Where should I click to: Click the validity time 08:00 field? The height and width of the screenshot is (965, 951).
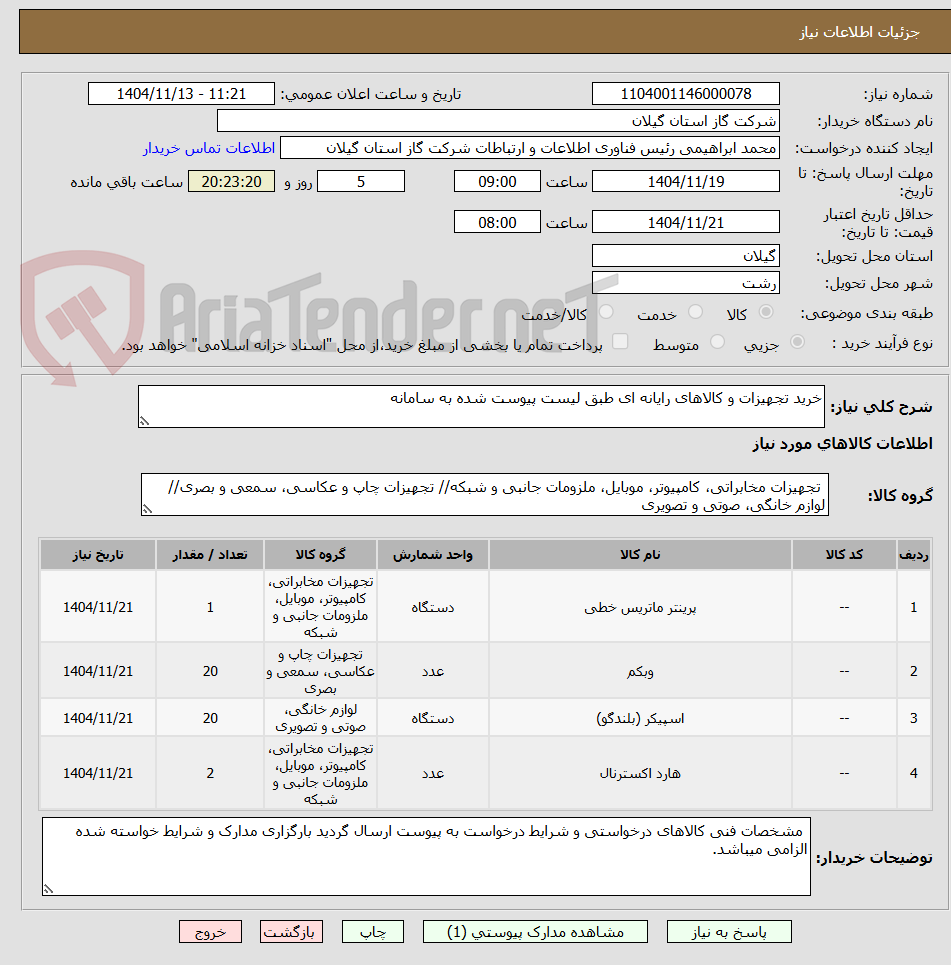[x=497, y=222]
